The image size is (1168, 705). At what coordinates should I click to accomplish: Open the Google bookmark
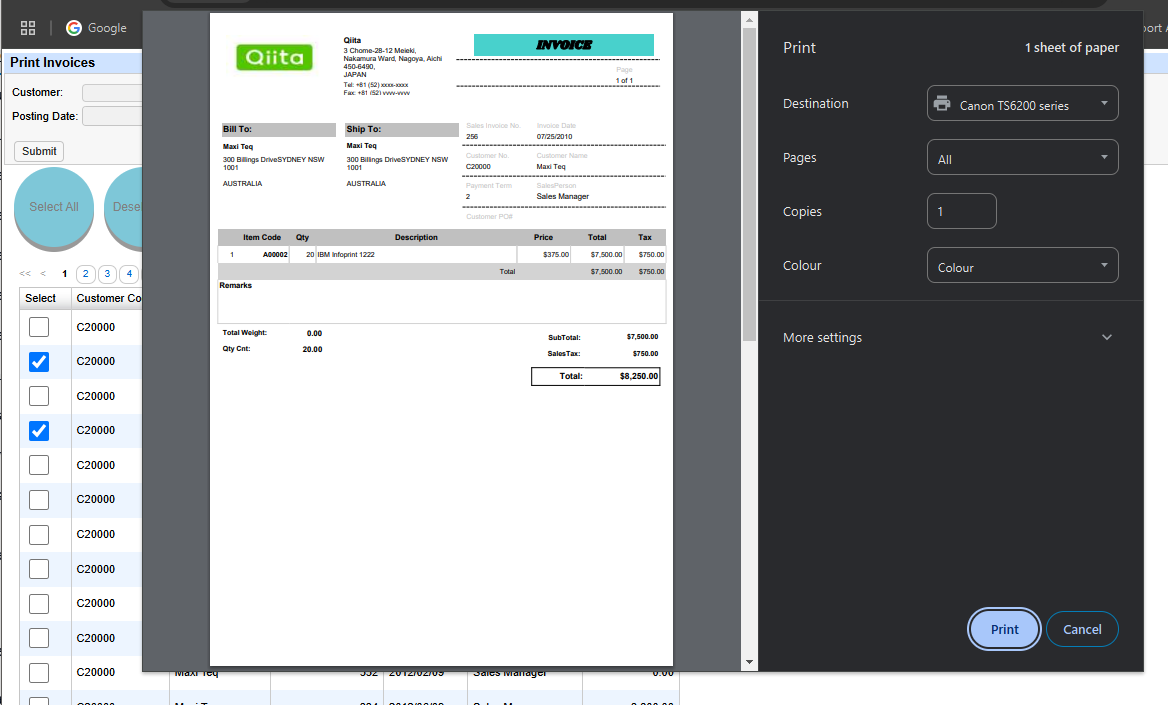96,28
